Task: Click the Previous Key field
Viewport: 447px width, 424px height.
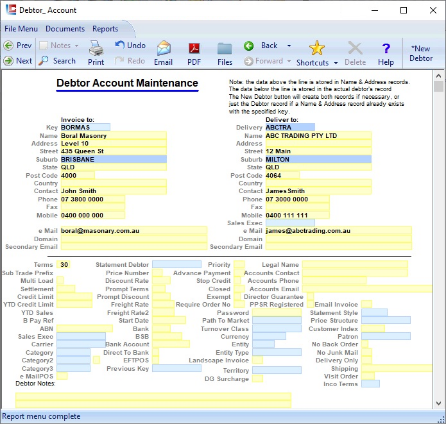Action: point(177,368)
